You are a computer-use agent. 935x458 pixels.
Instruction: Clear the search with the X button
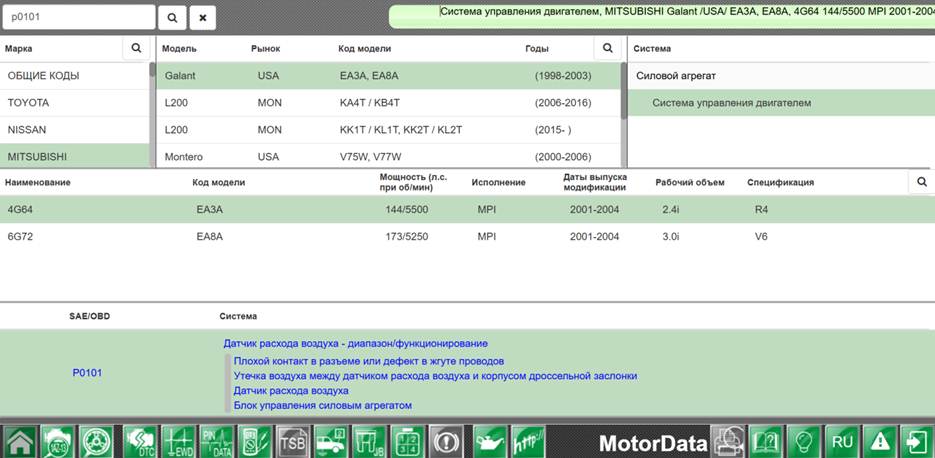(203, 17)
